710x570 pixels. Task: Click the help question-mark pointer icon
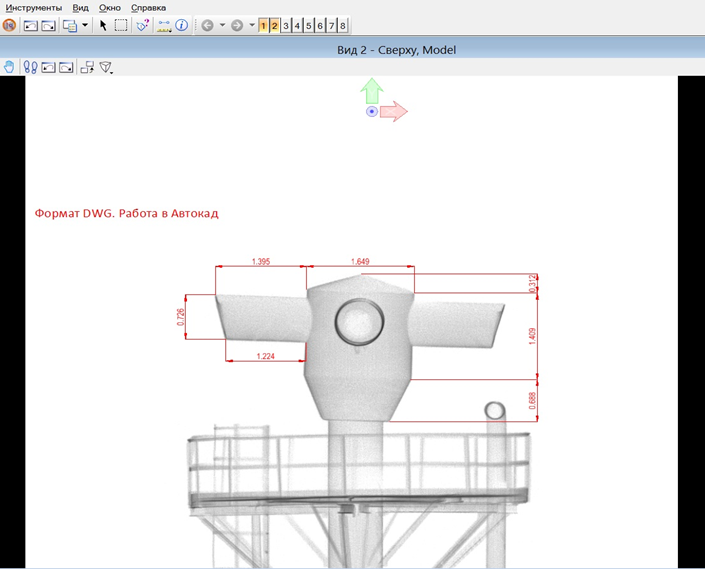(x=143, y=25)
